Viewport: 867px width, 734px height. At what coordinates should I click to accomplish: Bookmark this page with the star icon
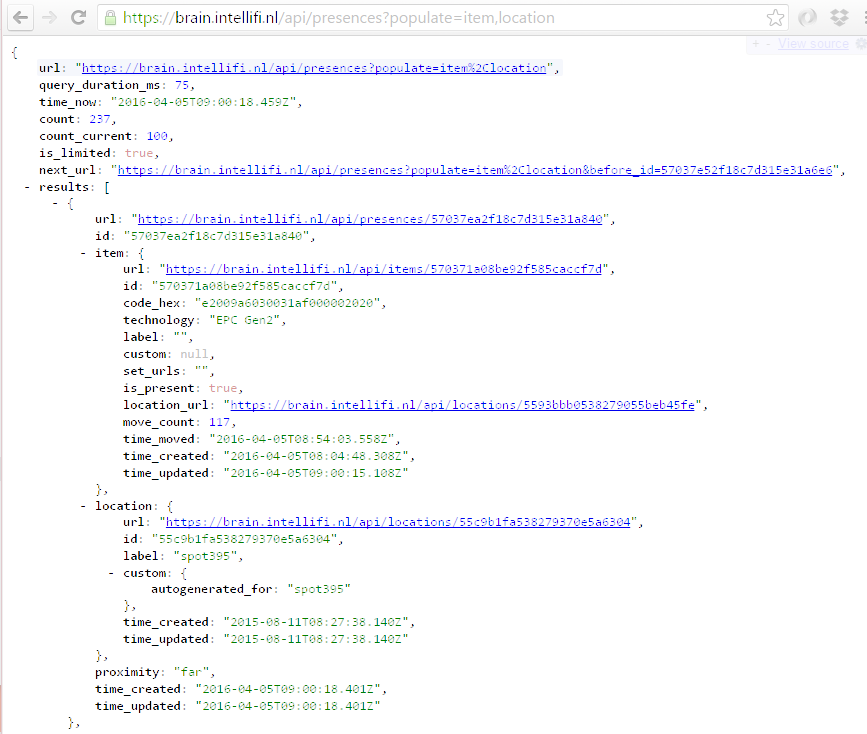tap(775, 18)
